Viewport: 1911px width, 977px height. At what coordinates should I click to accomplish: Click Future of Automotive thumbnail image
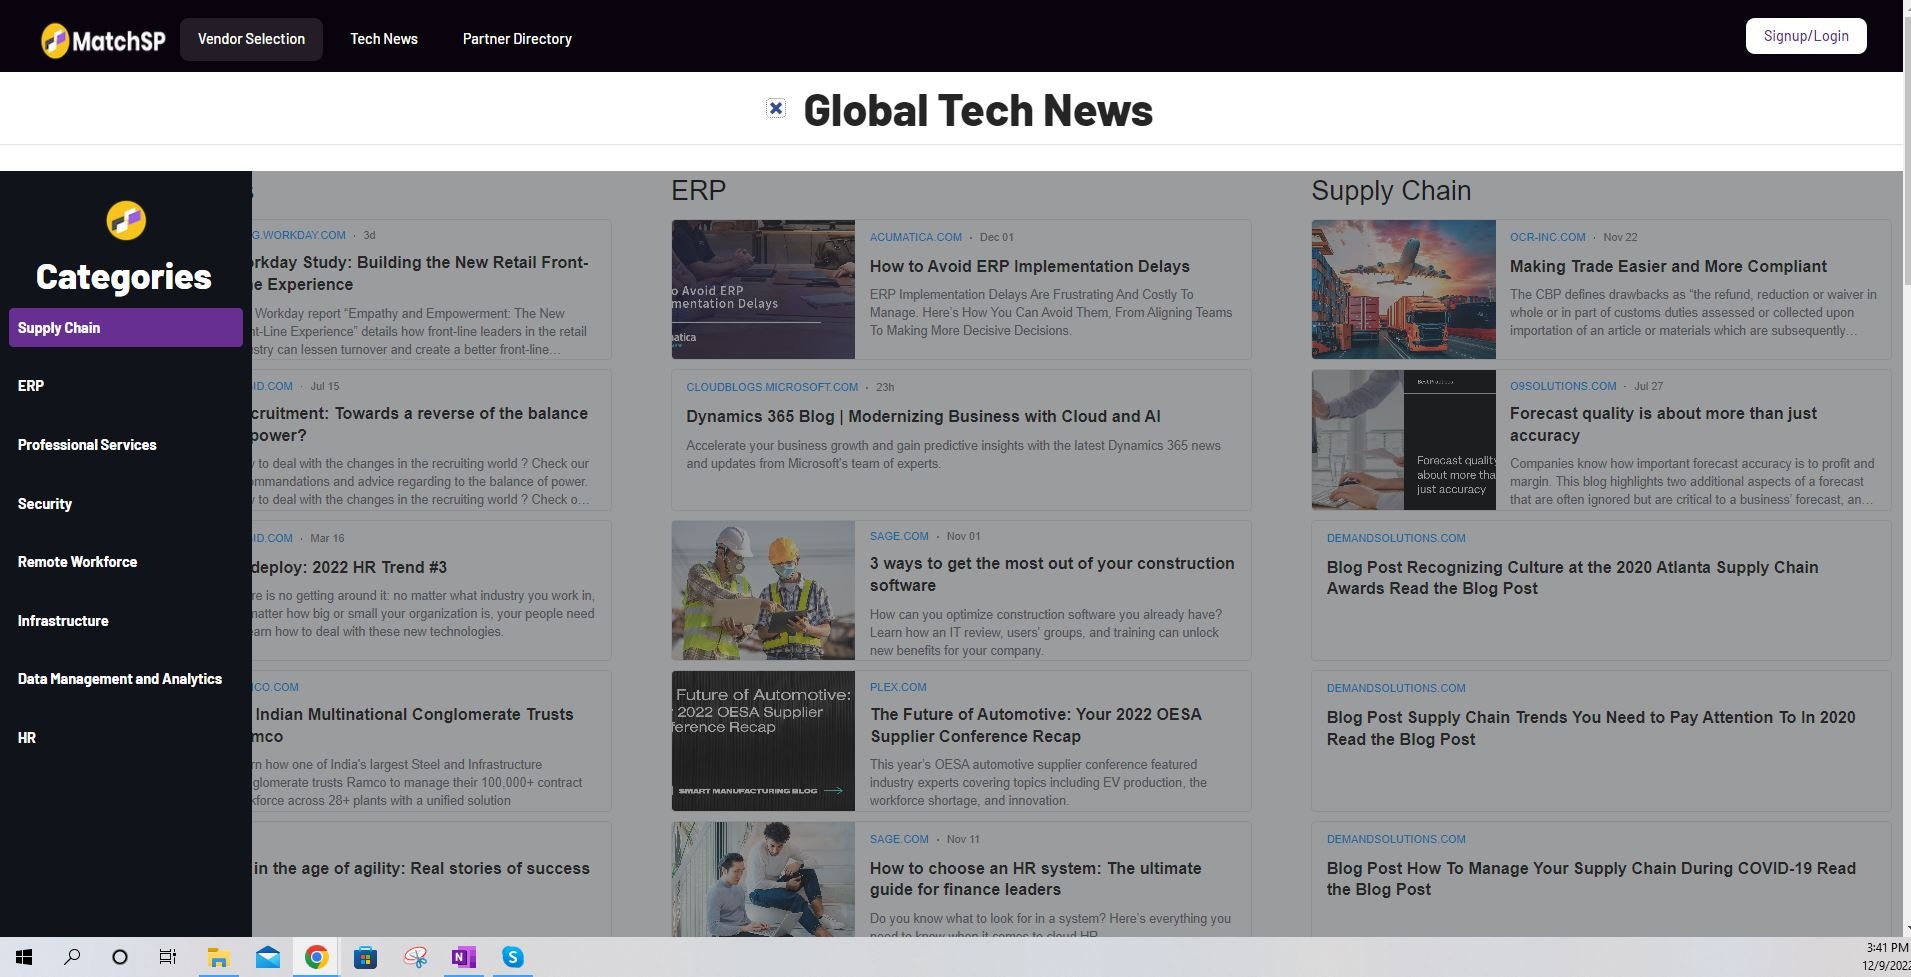pos(763,741)
